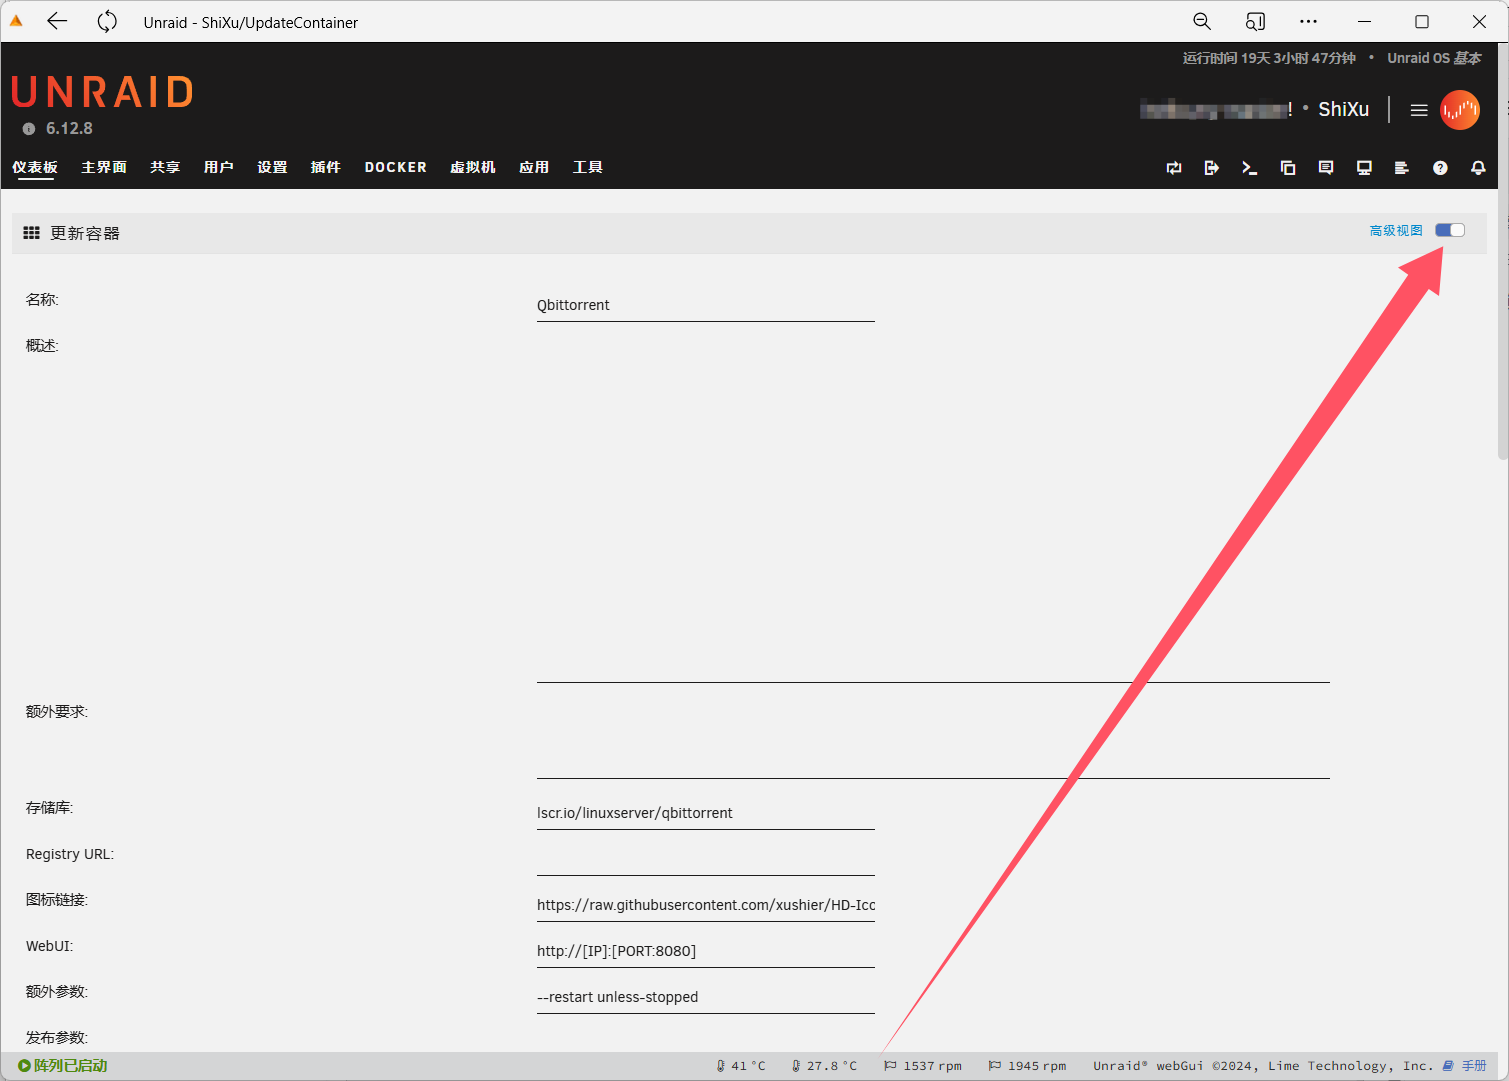Image resolution: width=1509 pixels, height=1081 pixels.
Task: Open the hamburger menu next to ShiXu
Action: pyautogui.click(x=1418, y=110)
